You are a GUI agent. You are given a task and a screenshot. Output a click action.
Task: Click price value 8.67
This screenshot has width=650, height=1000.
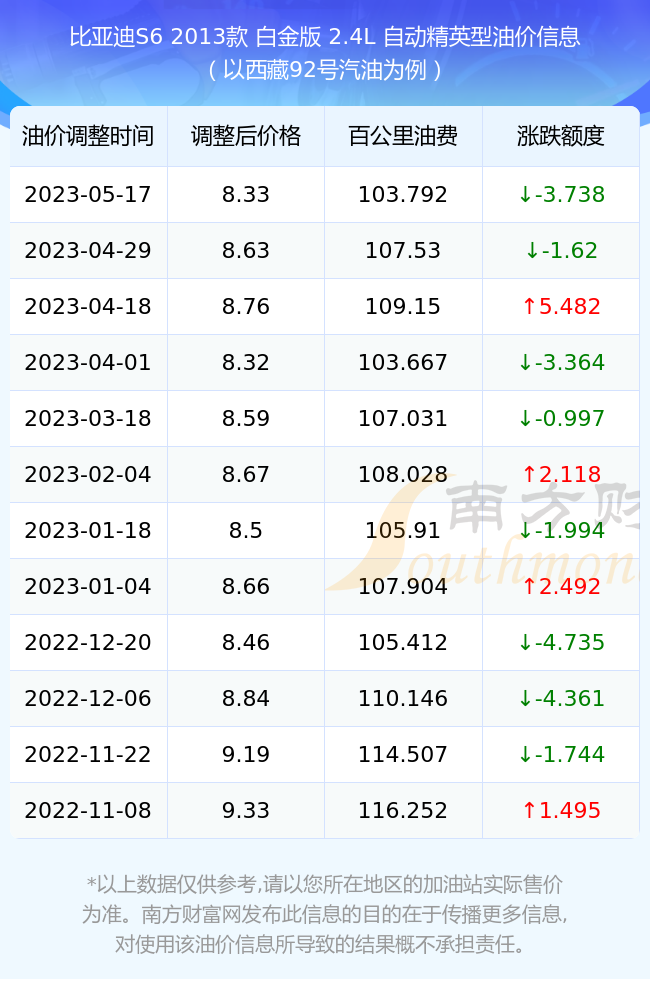(x=246, y=475)
